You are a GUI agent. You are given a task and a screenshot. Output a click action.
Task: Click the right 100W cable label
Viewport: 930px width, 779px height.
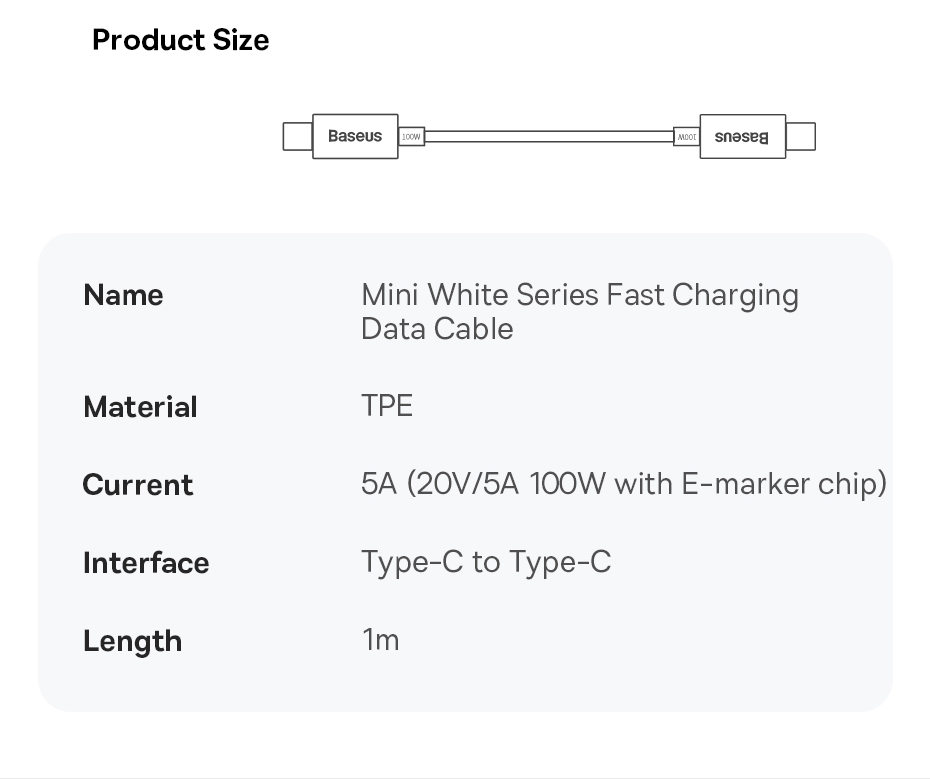click(x=686, y=136)
